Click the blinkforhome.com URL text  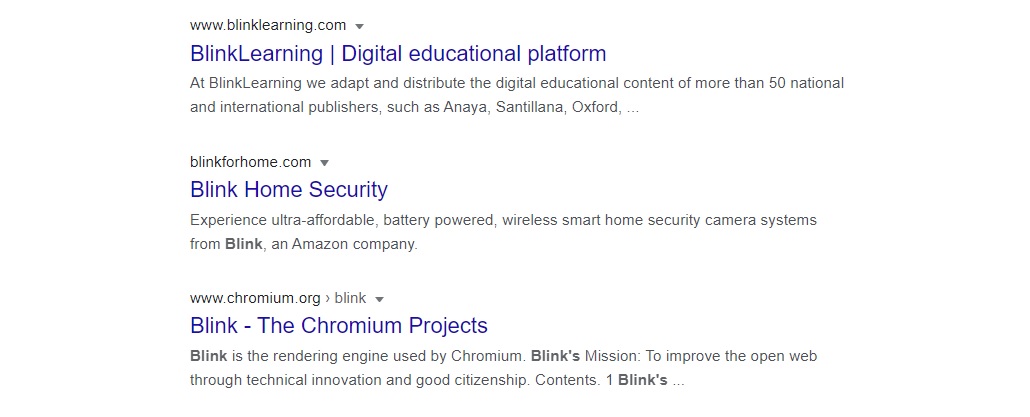point(250,161)
